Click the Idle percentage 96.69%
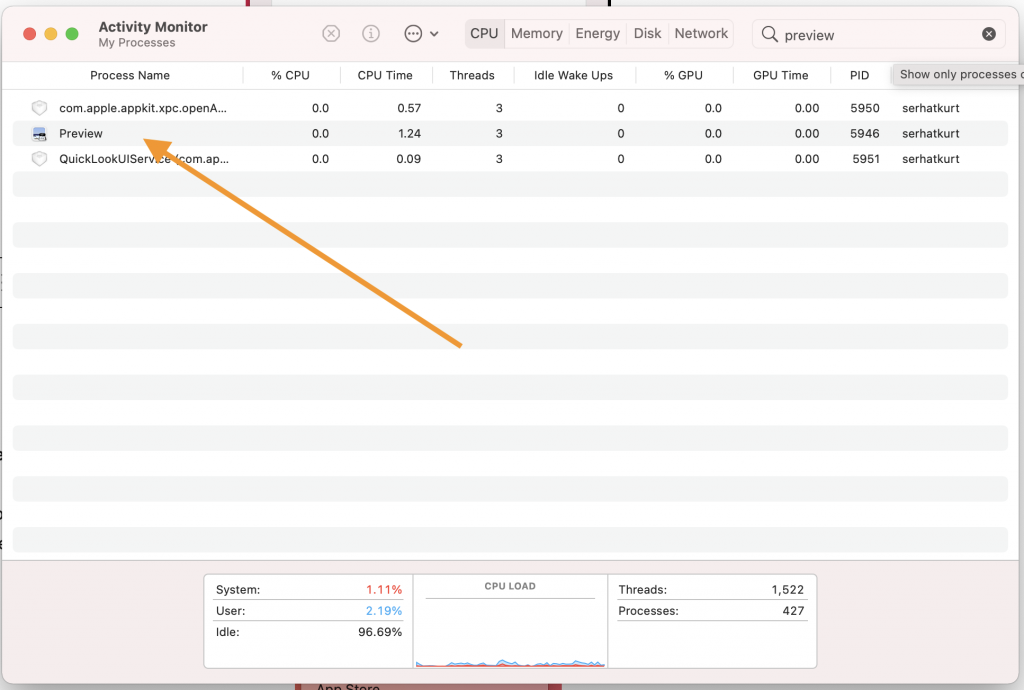 pyautogui.click(x=380, y=632)
